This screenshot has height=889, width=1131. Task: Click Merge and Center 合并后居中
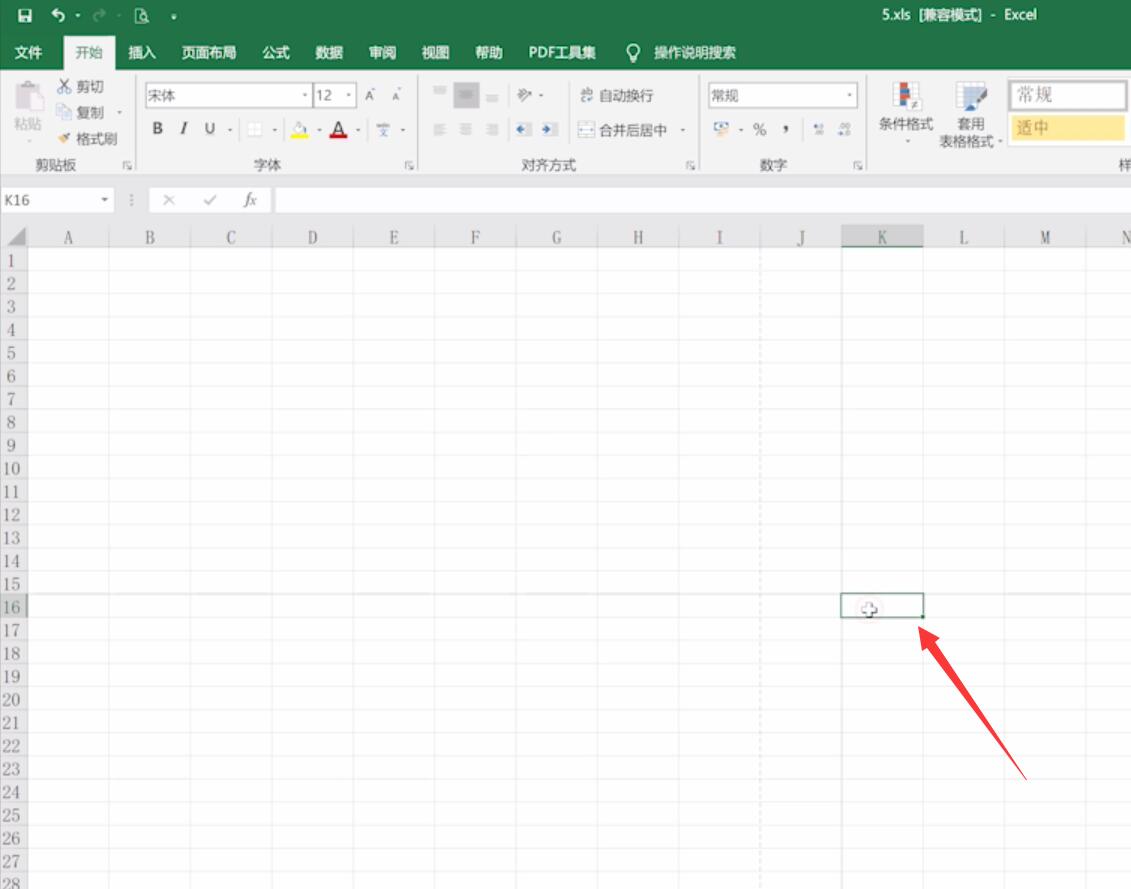coord(624,130)
